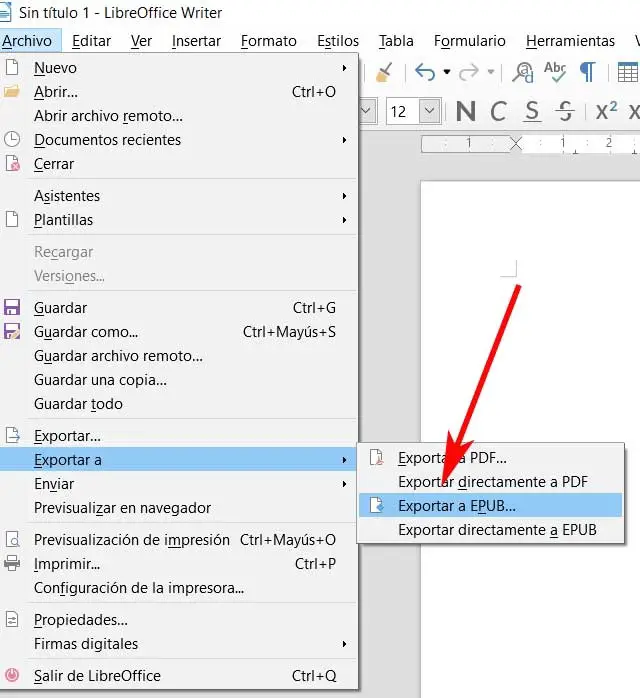Click the Imprimir printer icon
Viewport: 640px width, 698px height.
click(12, 563)
